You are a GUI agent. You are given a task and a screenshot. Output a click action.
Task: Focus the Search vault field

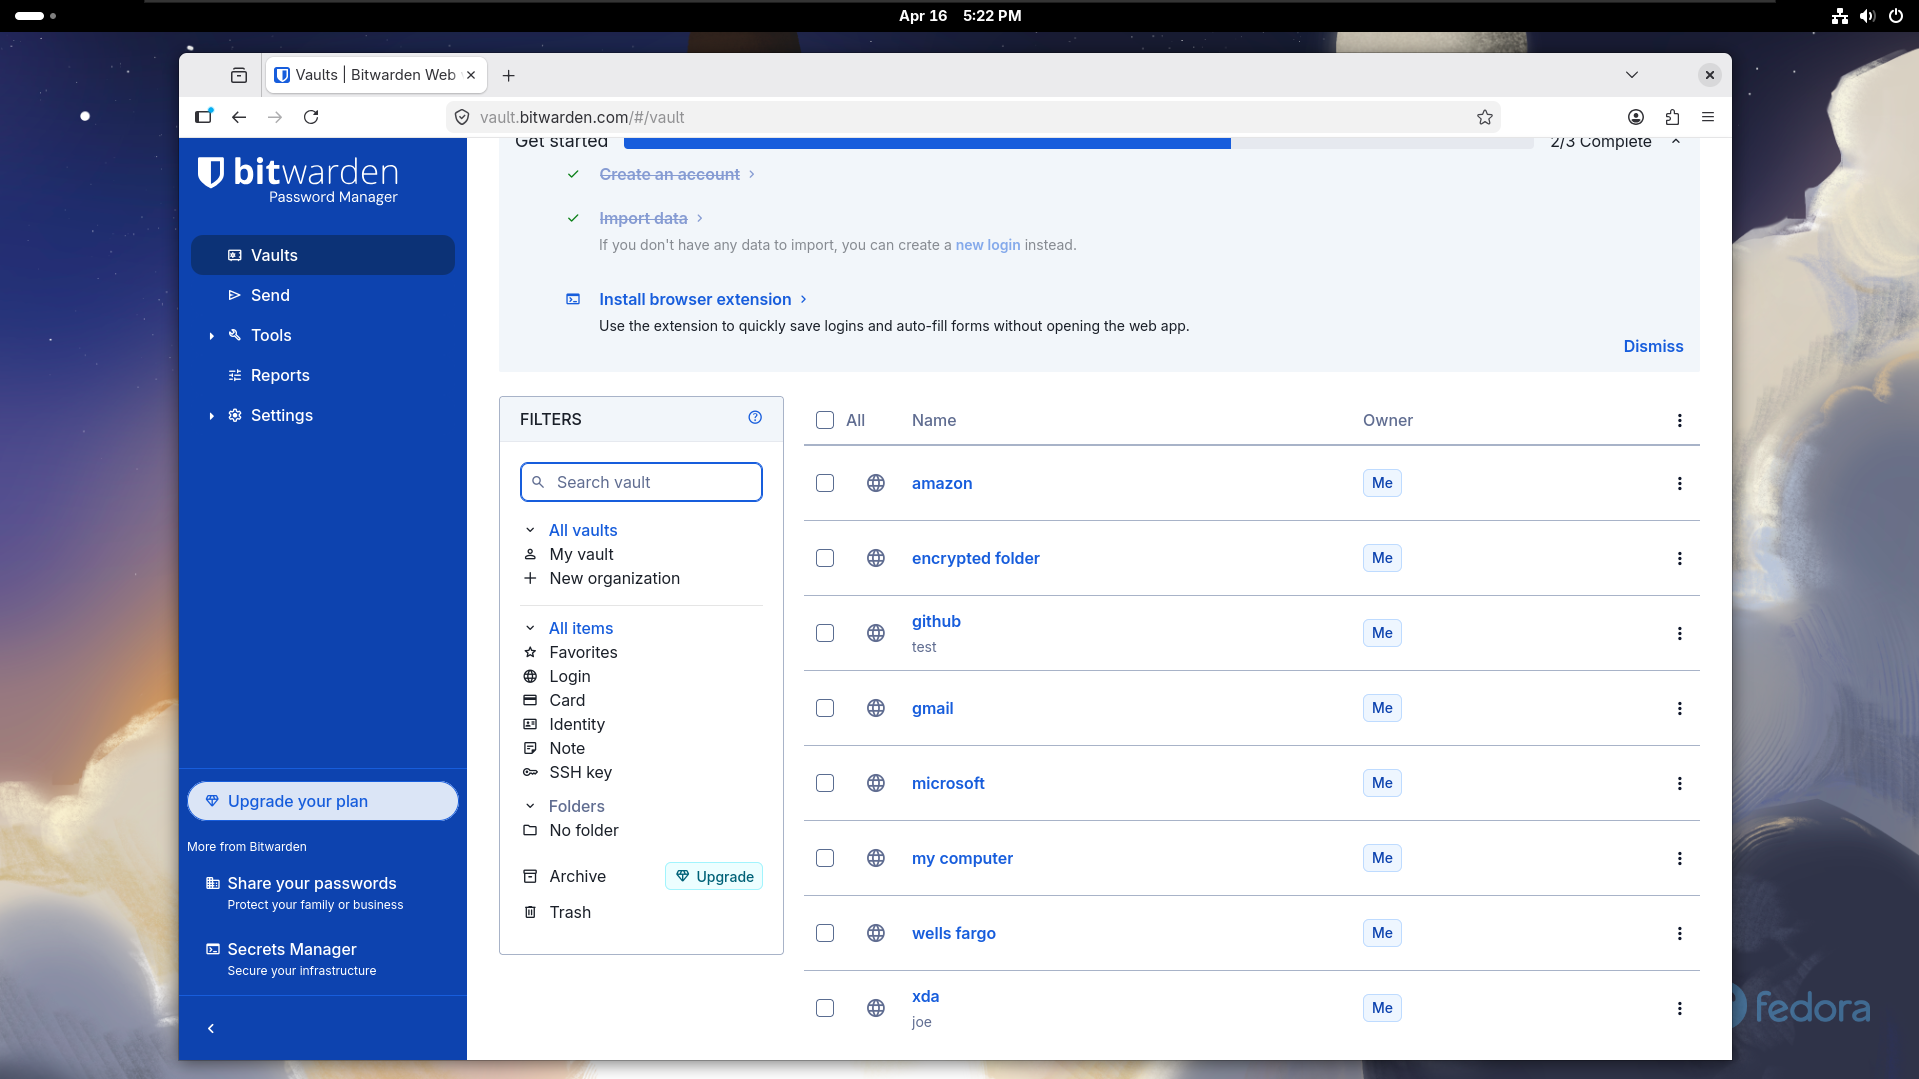641,482
